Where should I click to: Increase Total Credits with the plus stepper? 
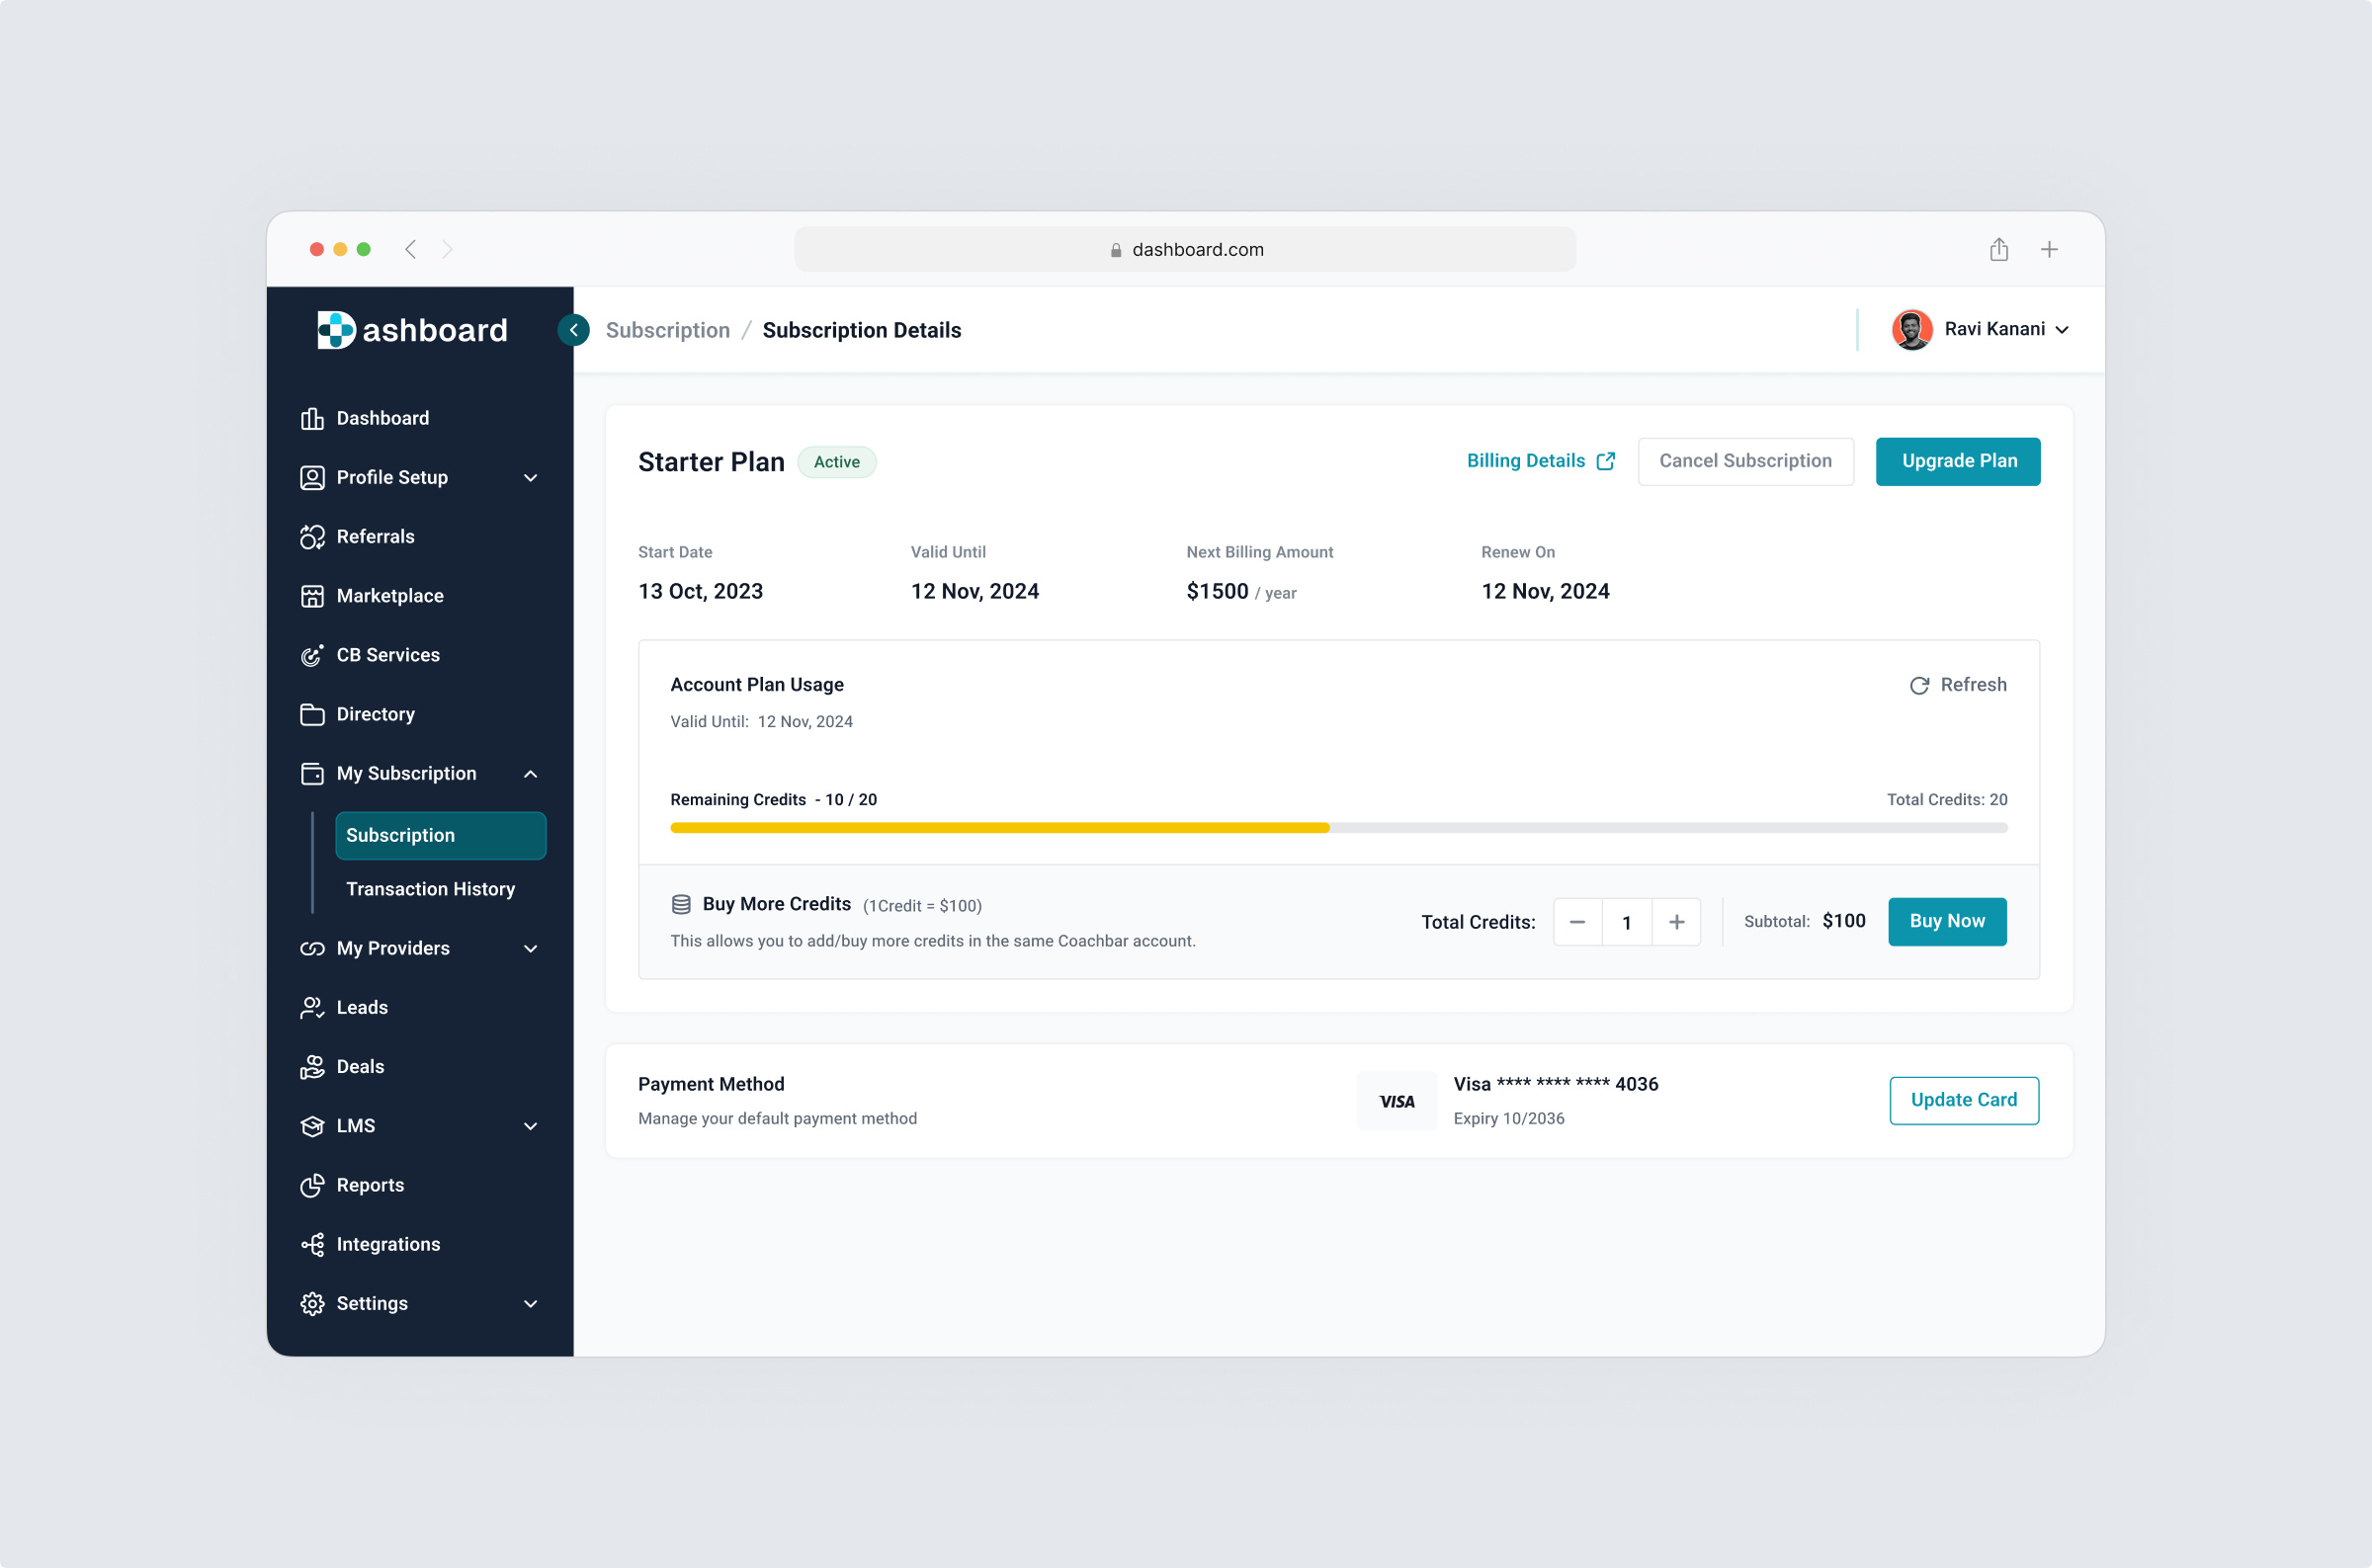(1676, 921)
